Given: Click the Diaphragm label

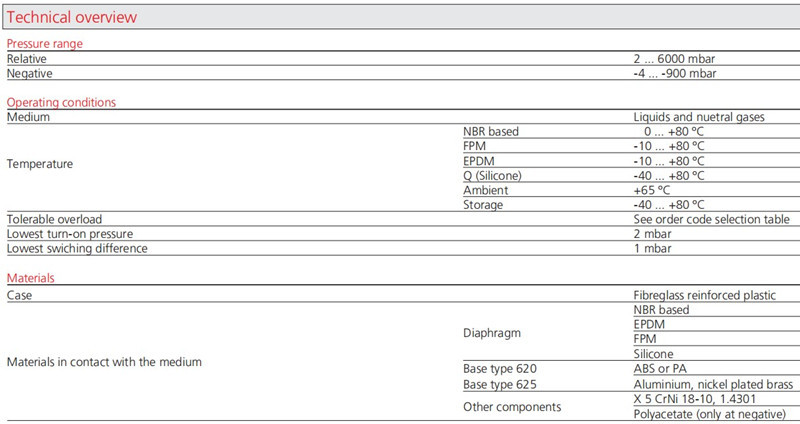Looking at the screenshot, I should point(493,332).
